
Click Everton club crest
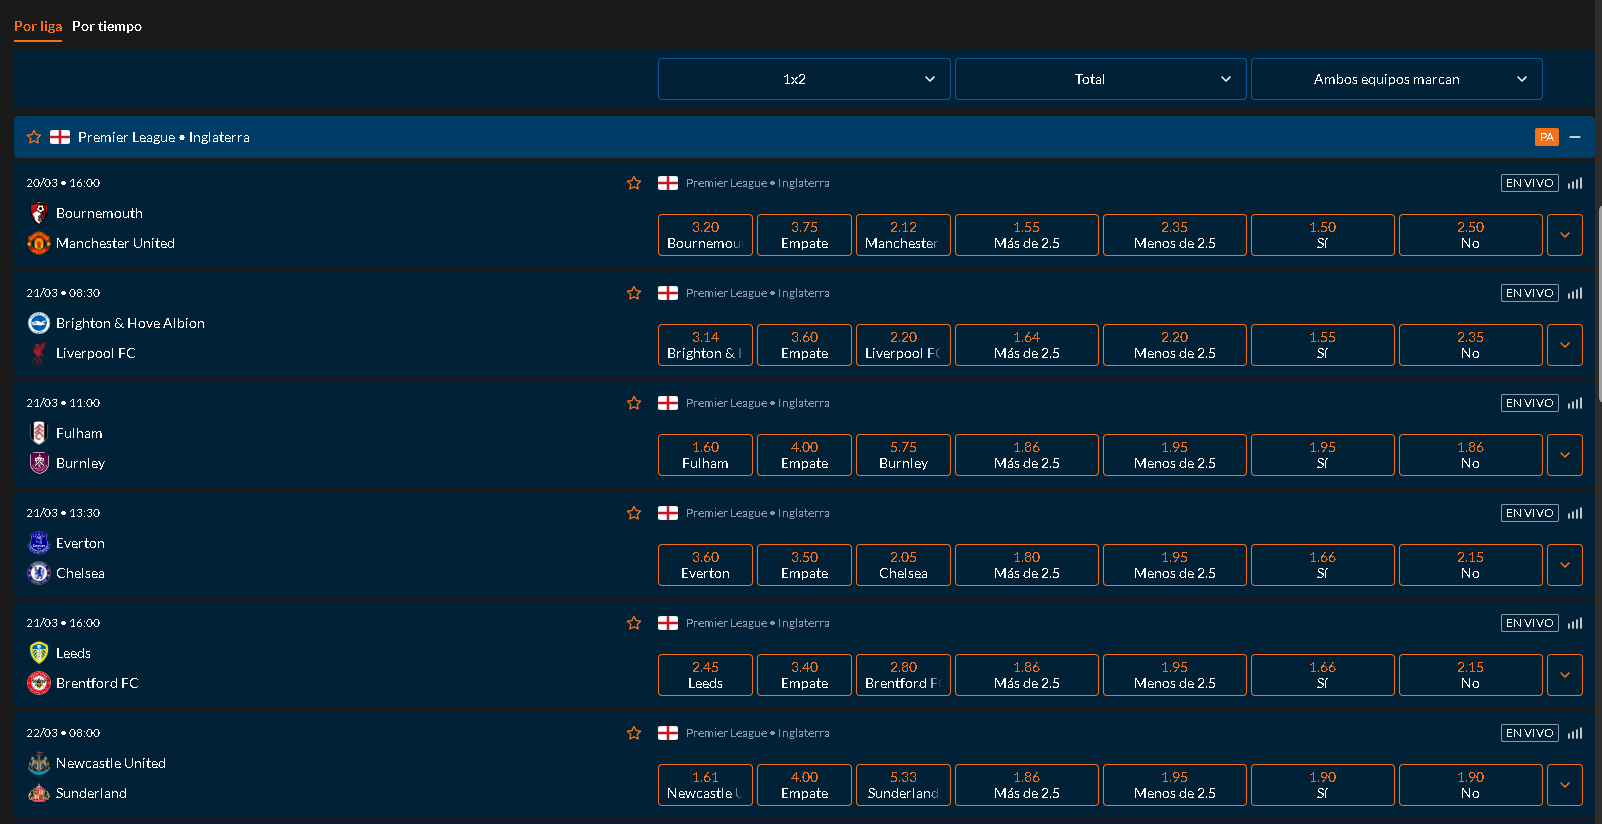tap(39, 543)
